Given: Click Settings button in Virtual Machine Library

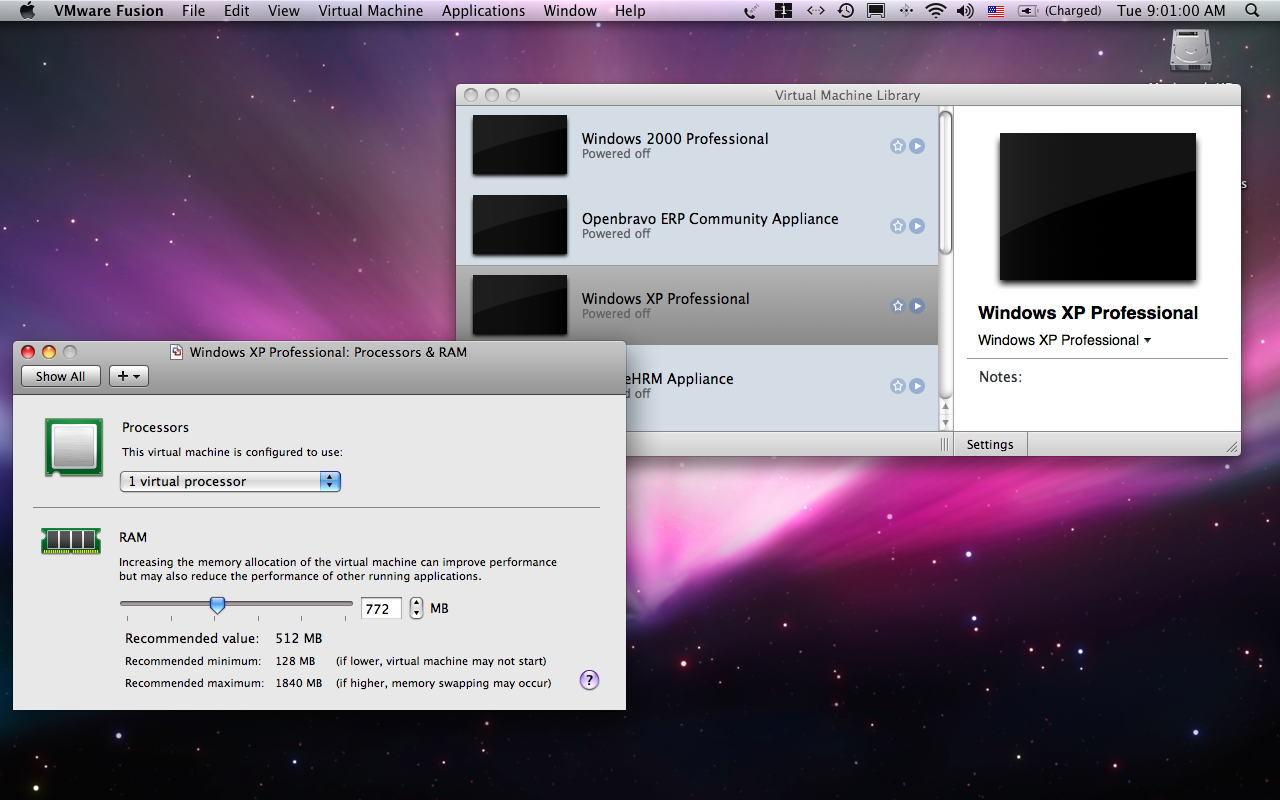Looking at the screenshot, I should coord(990,444).
